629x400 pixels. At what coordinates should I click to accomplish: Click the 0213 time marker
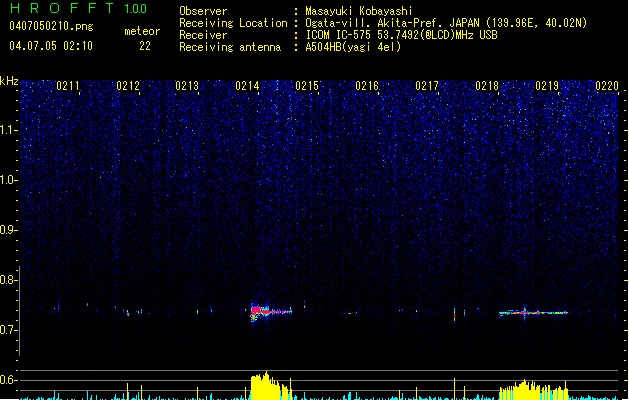pos(187,86)
